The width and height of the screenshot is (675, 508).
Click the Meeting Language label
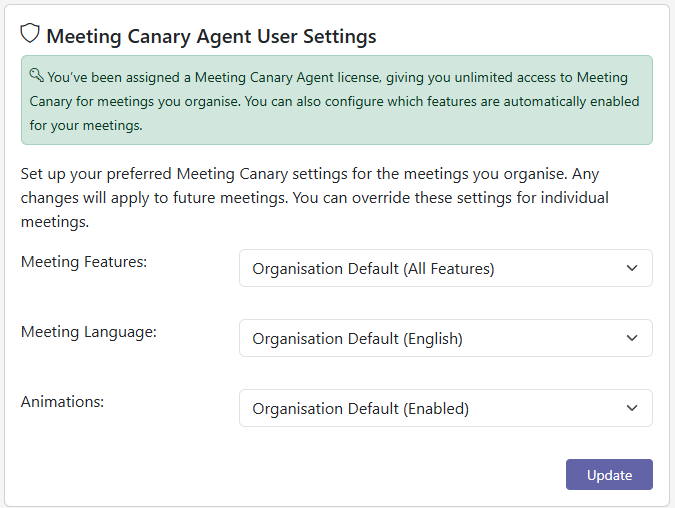click(89, 332)
